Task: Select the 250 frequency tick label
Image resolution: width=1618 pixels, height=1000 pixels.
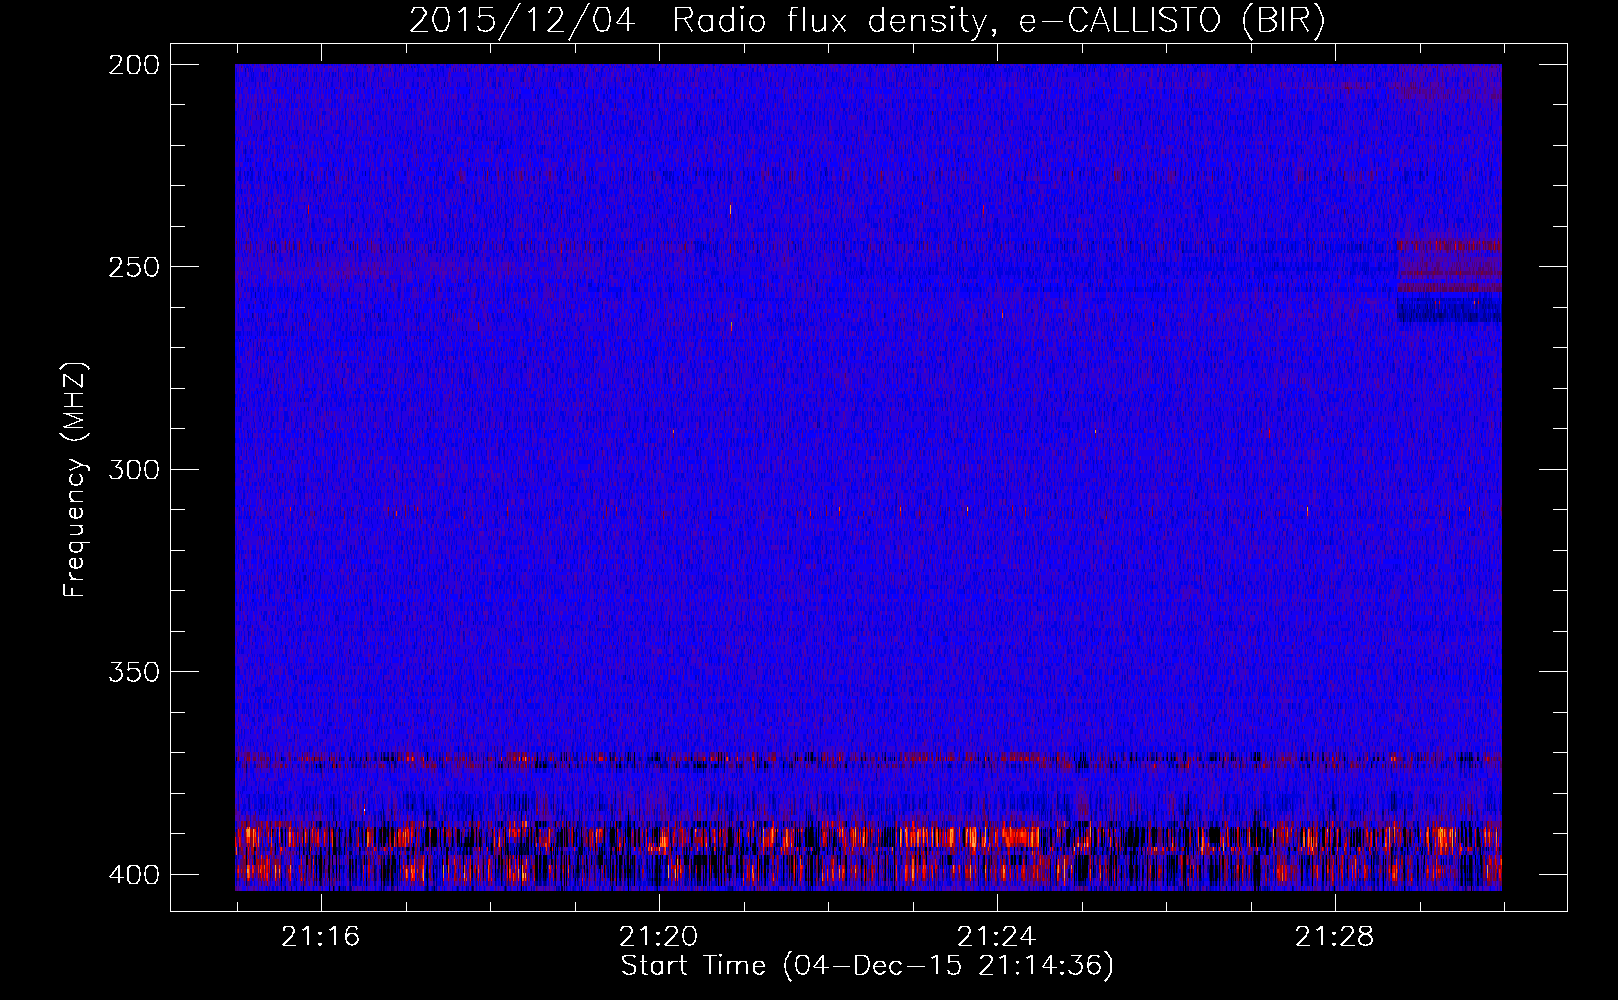Action: [133, 267]
